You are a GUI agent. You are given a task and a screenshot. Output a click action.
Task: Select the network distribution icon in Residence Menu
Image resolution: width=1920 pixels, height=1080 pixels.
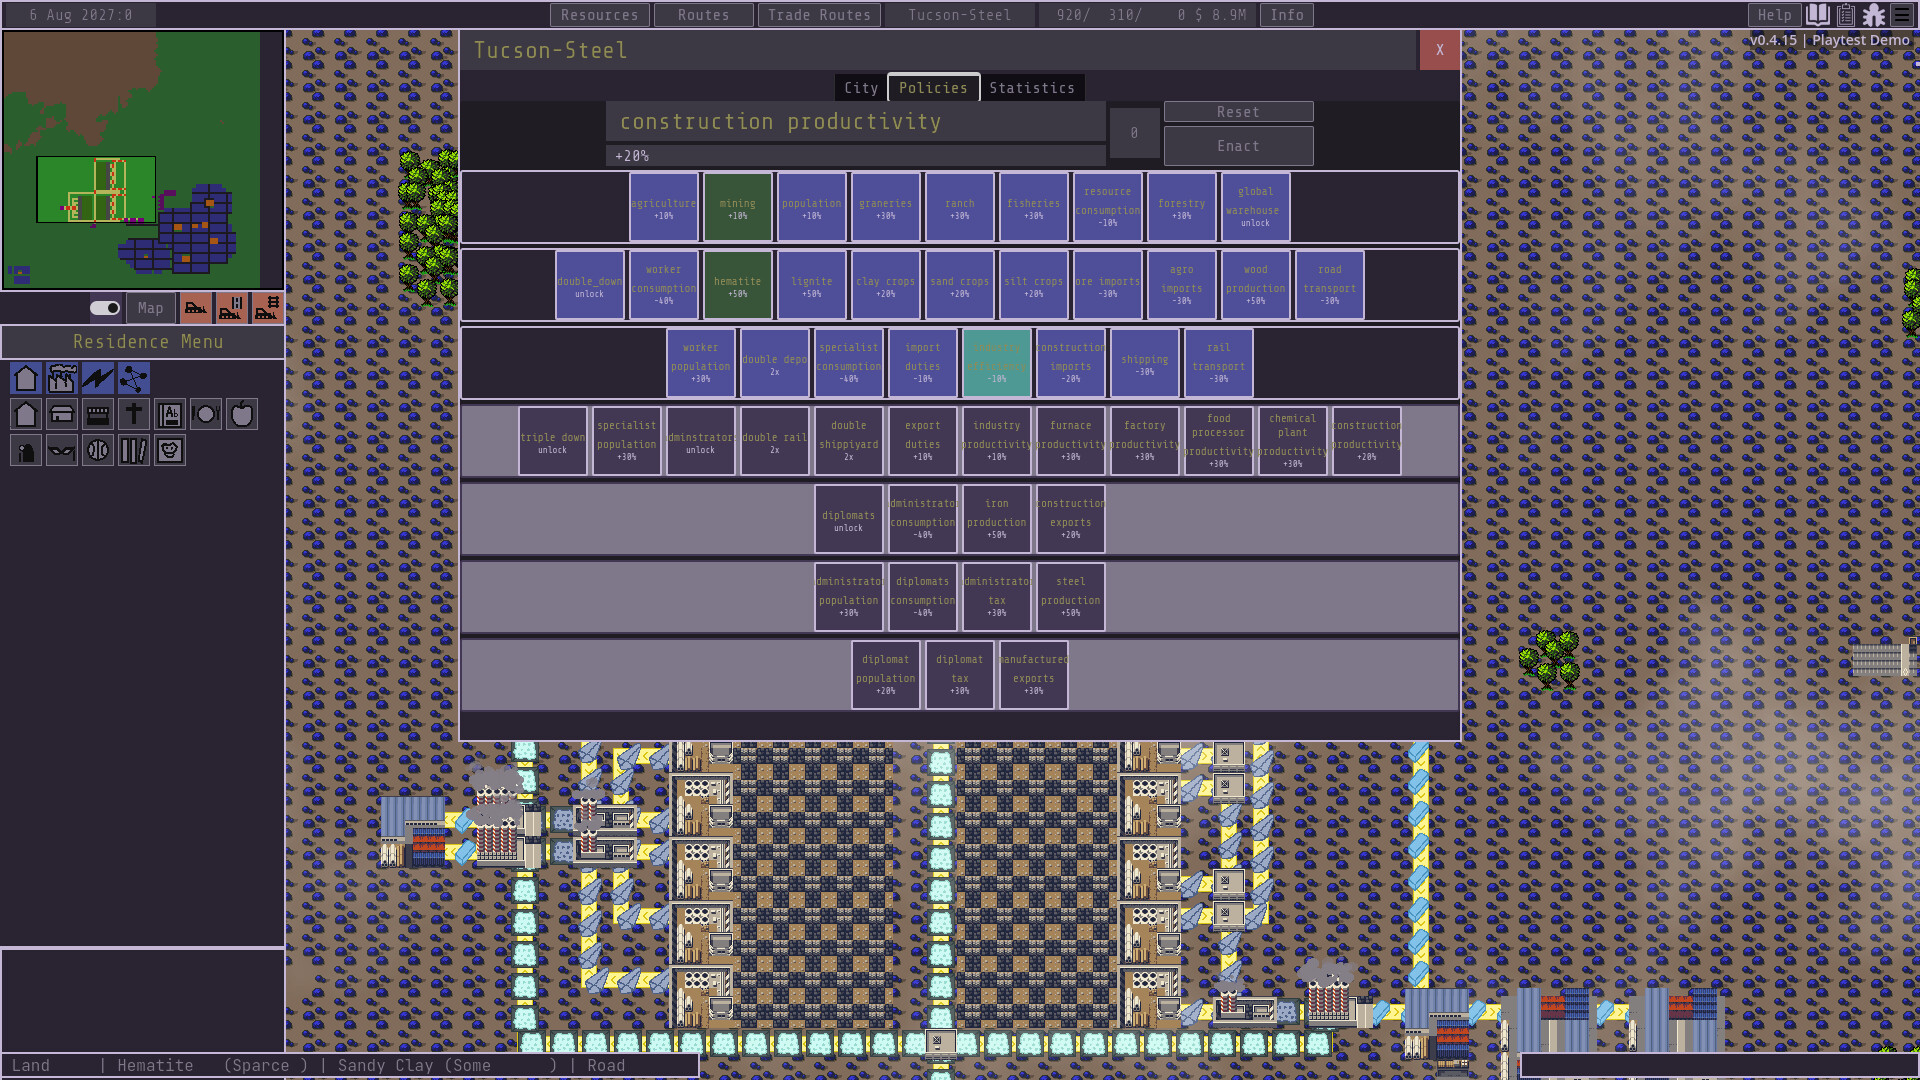[133, 378]
